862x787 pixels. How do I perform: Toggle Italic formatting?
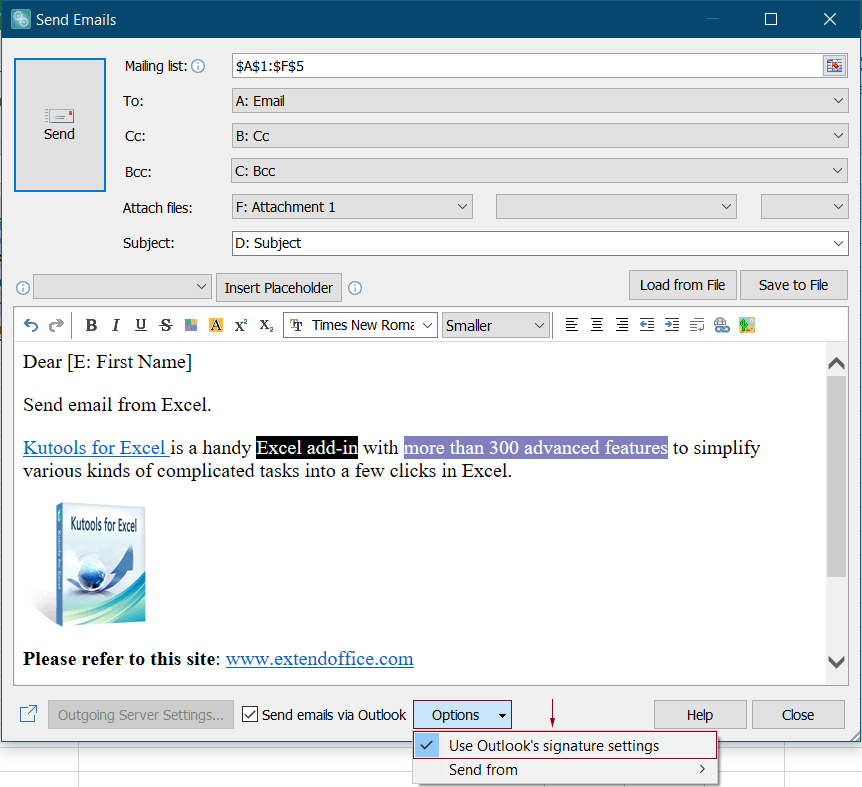click(x=116, y=325)
